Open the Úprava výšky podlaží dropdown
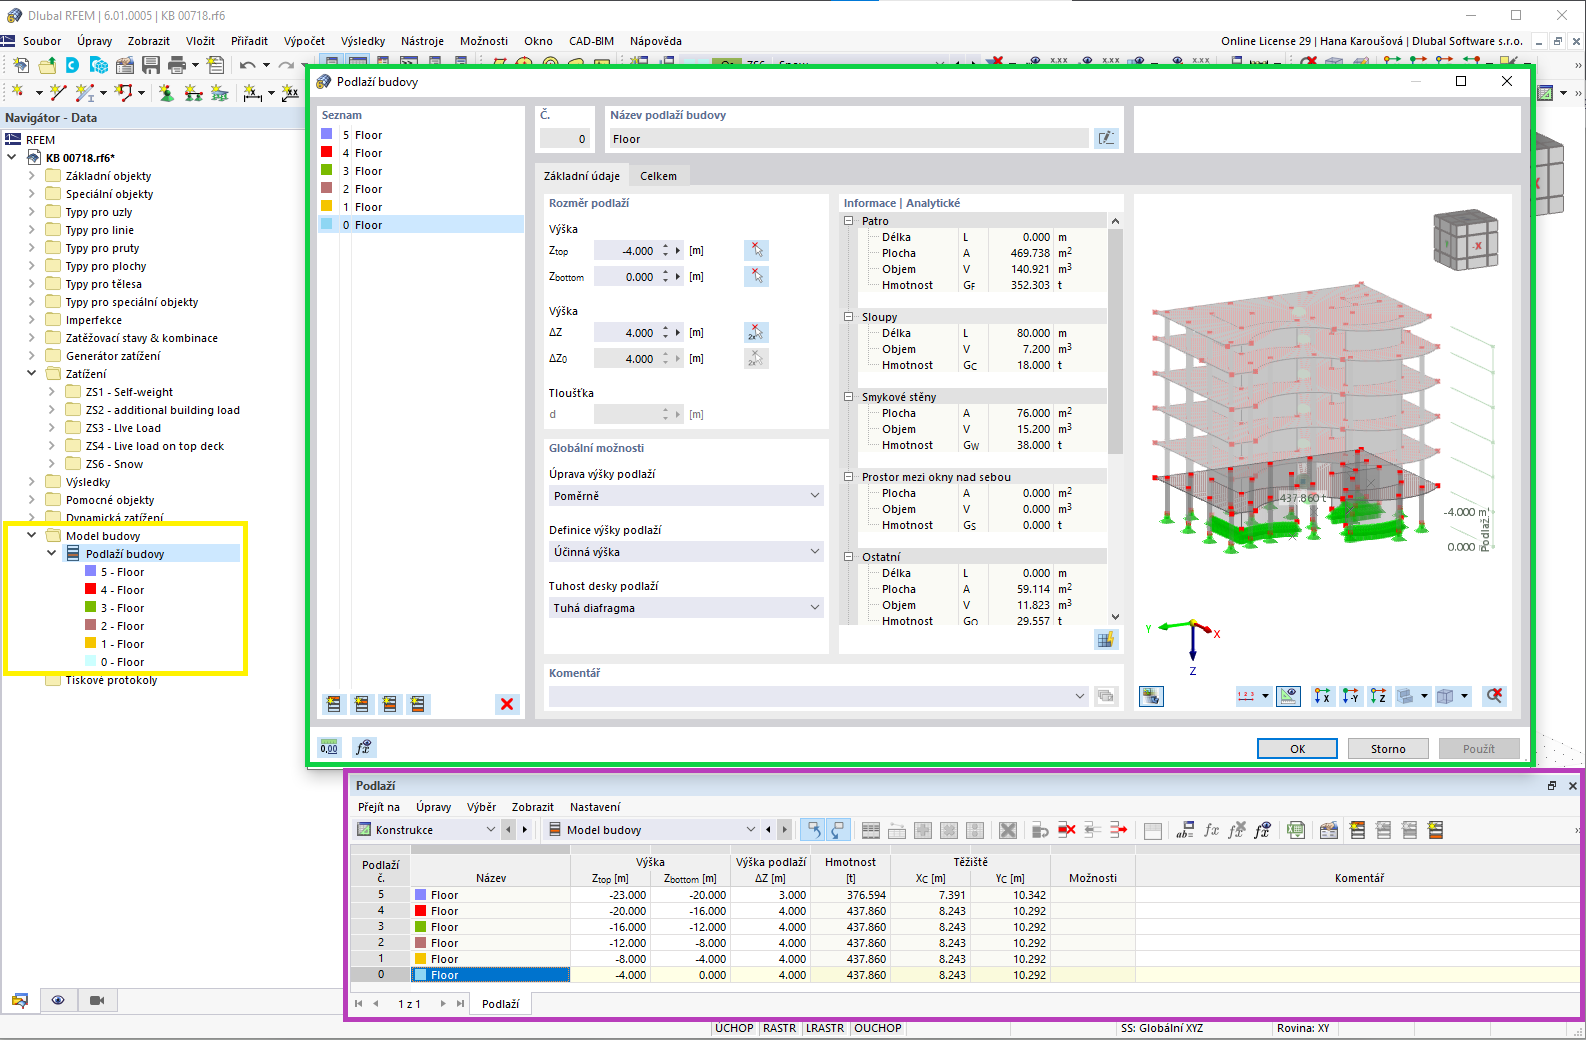This screenshot has height=1040, width=1586. tap(686, 496)
